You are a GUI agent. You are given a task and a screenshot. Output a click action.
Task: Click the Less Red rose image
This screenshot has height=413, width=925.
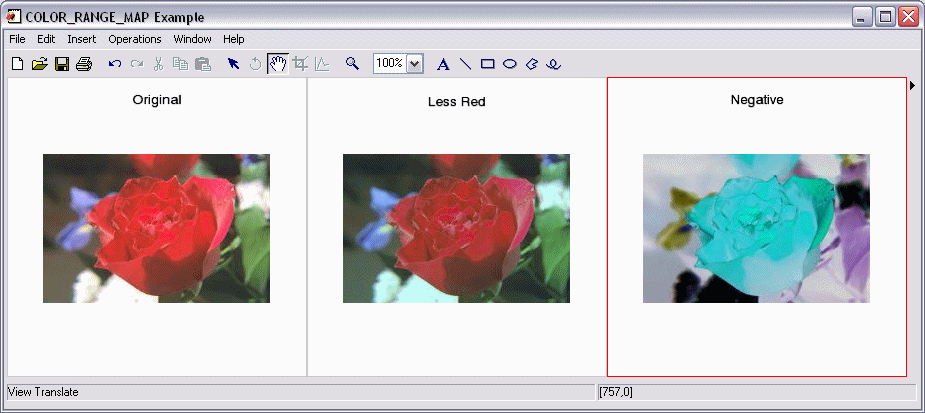click(457, 228)
